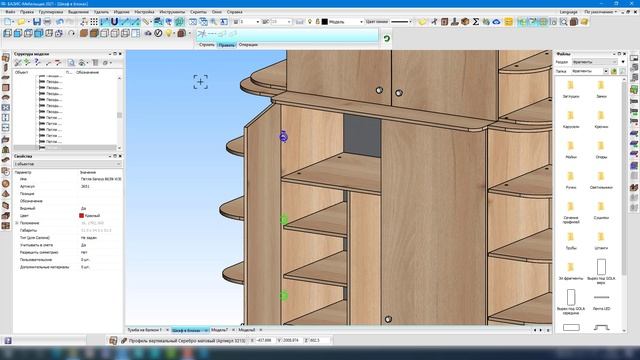640x360 pixels.
Task: Switch to the Операции tab
Action: 248,45
